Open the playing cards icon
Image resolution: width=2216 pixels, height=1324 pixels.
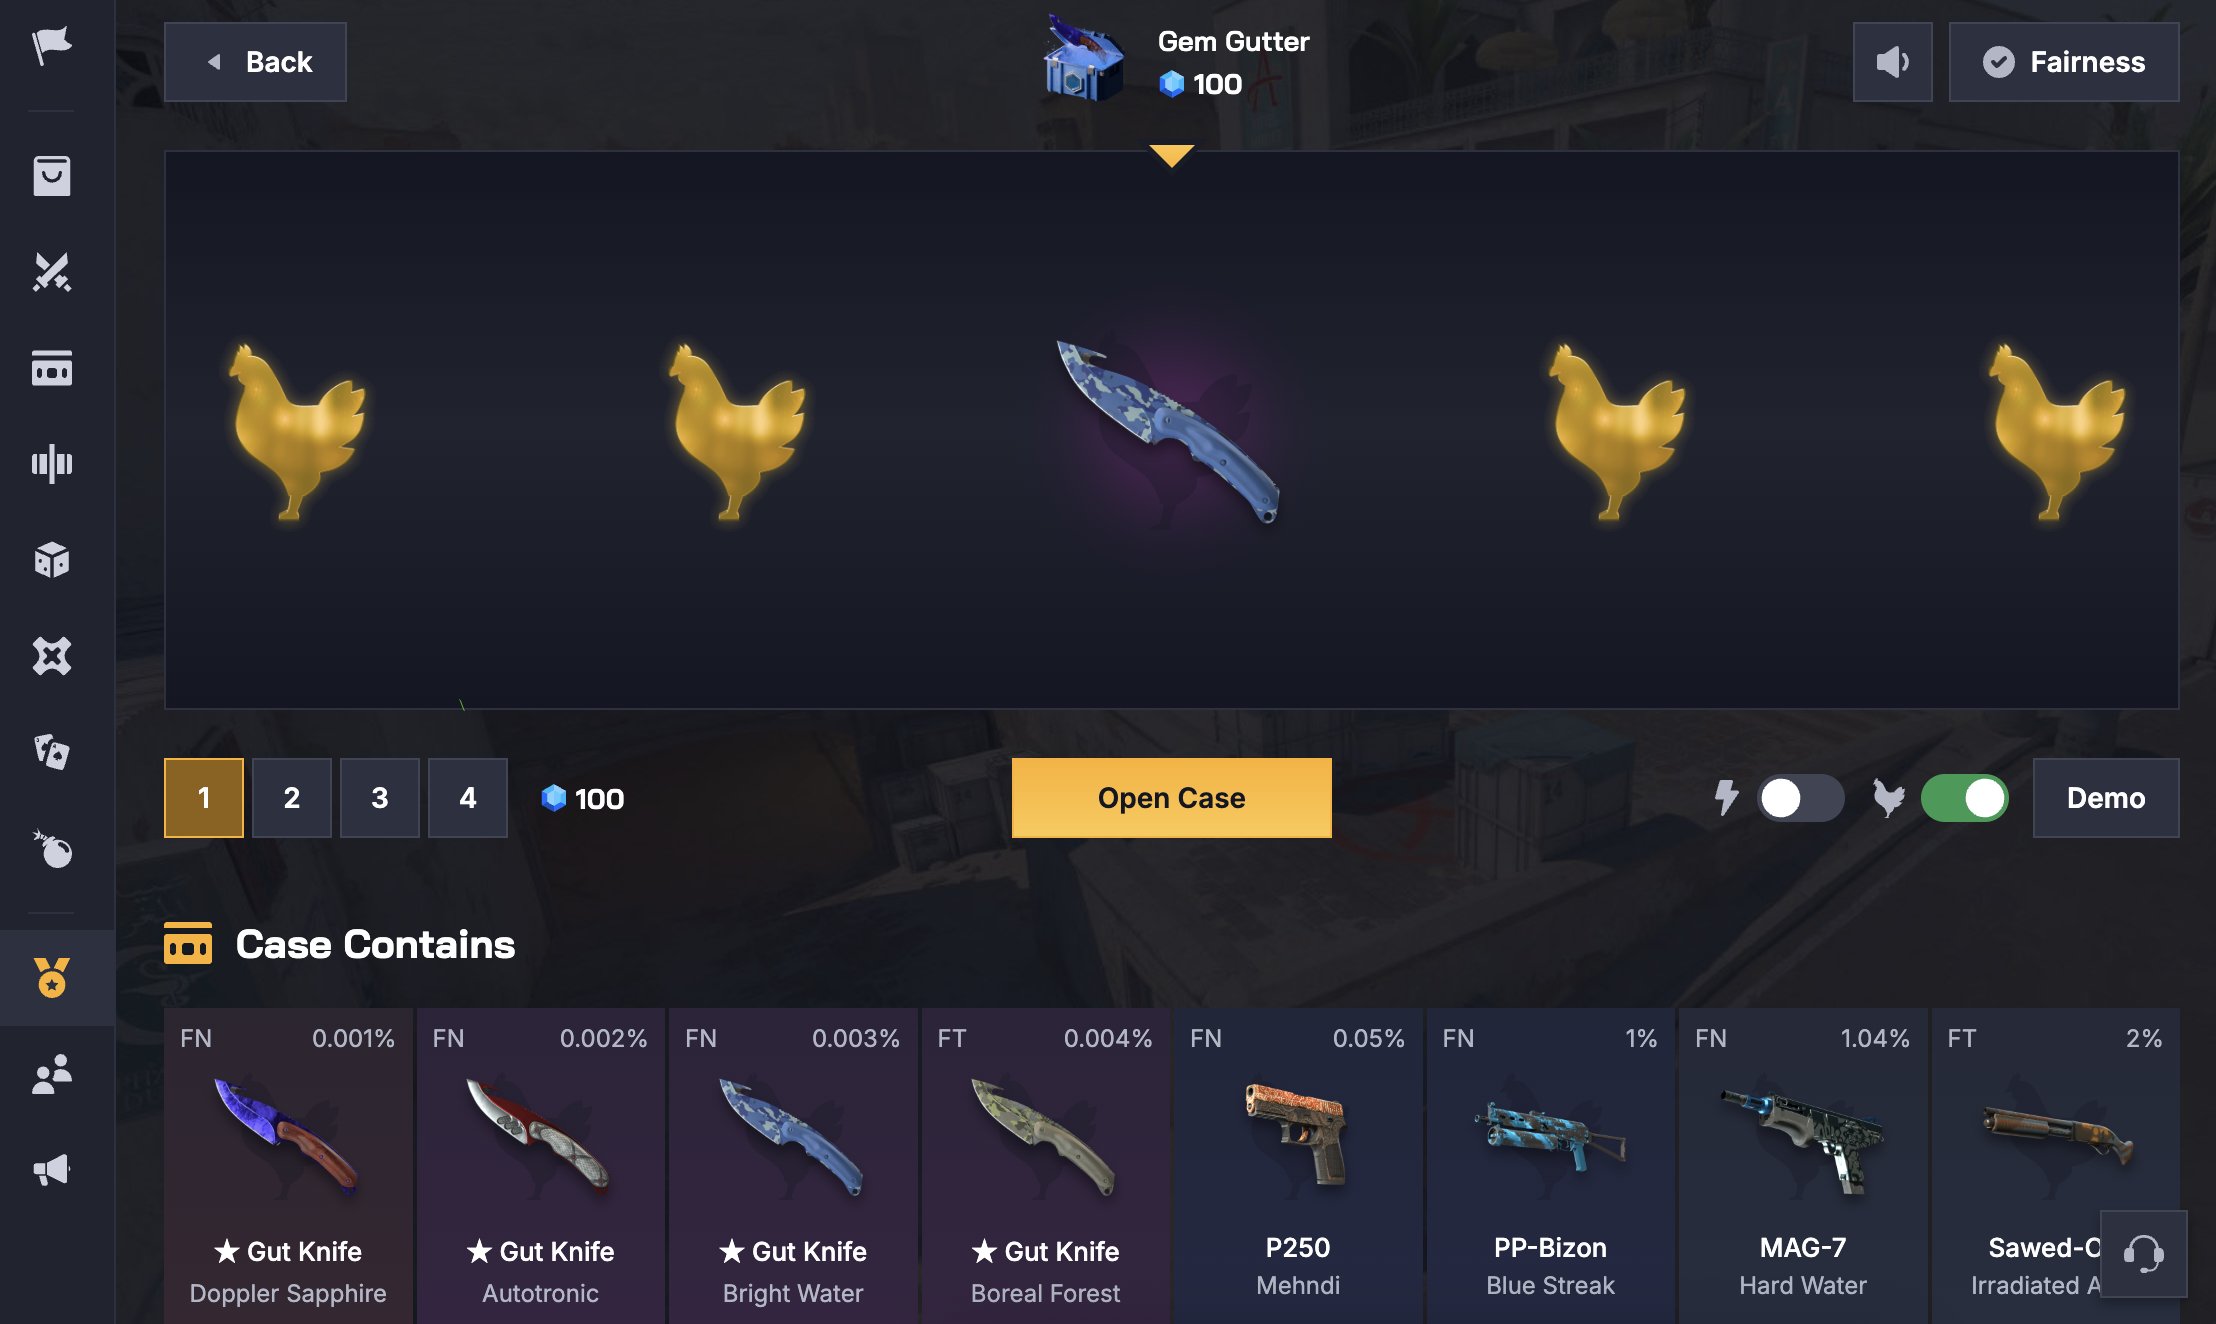click(x=51, y=751)
